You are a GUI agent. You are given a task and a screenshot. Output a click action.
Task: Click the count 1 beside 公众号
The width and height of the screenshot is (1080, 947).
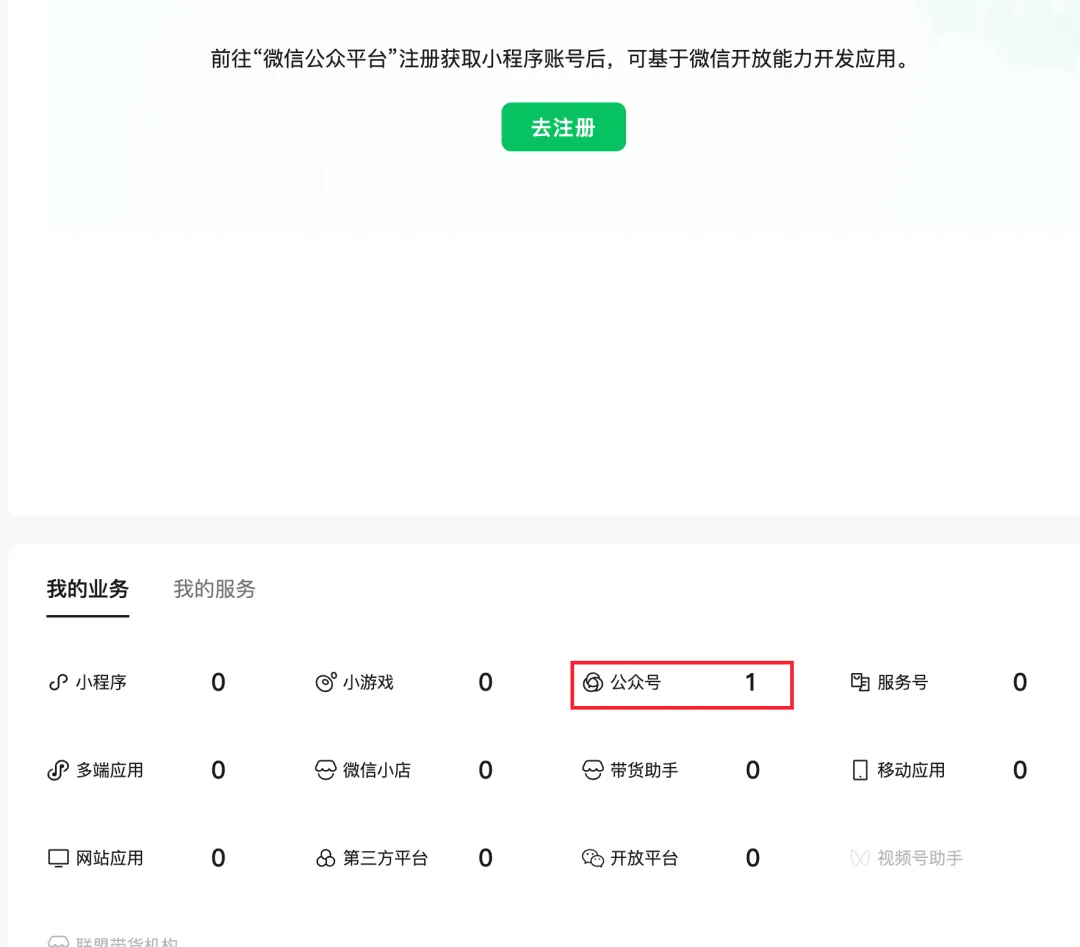[x=751, y=683]
